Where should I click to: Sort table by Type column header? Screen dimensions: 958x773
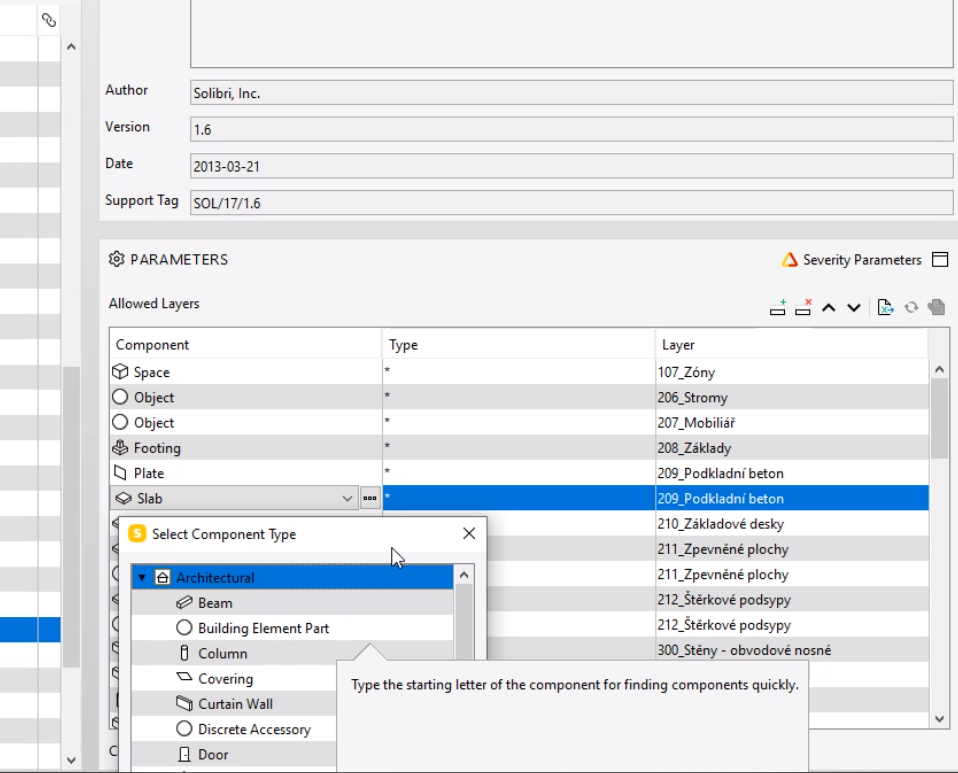[519, 345]
